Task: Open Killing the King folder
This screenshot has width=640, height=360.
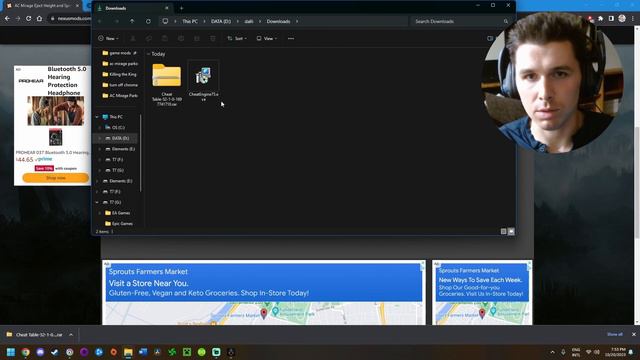Action: click(x=120, y=74)
